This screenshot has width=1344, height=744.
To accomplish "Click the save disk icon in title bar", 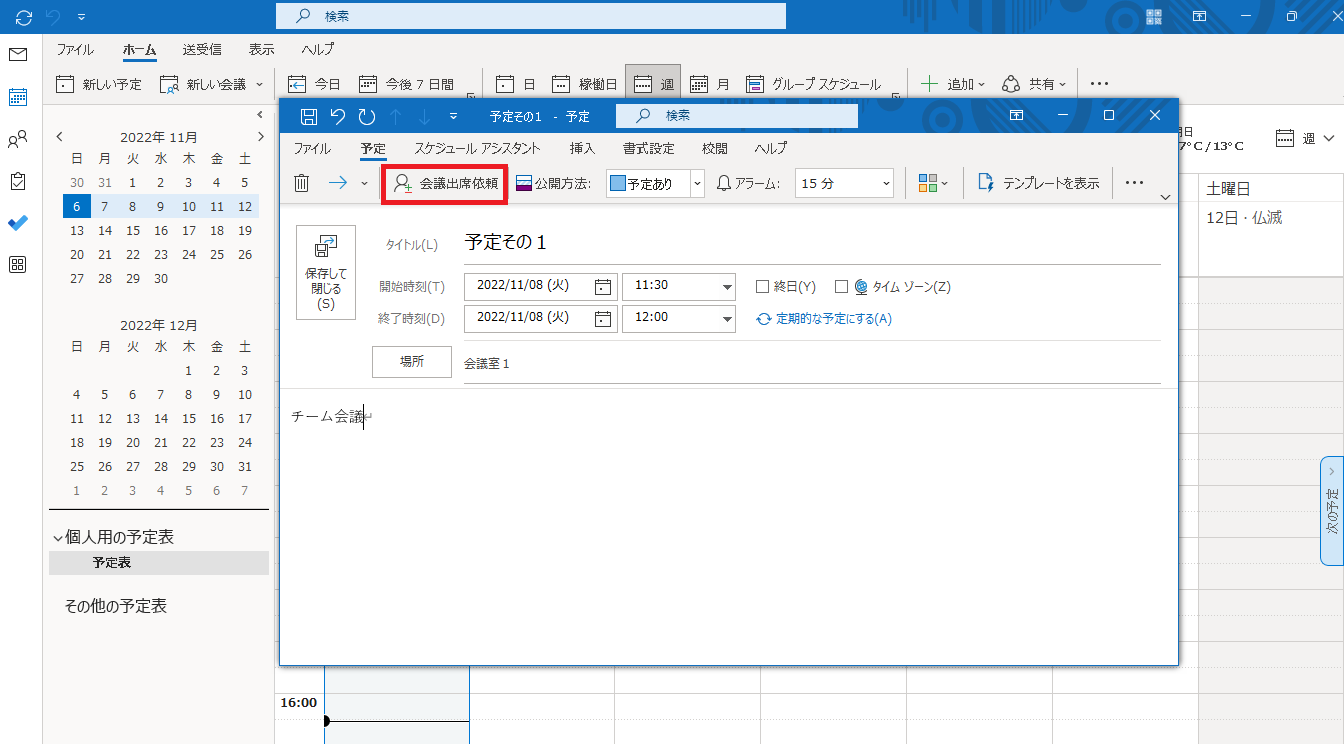I will (x=309, y=116).
